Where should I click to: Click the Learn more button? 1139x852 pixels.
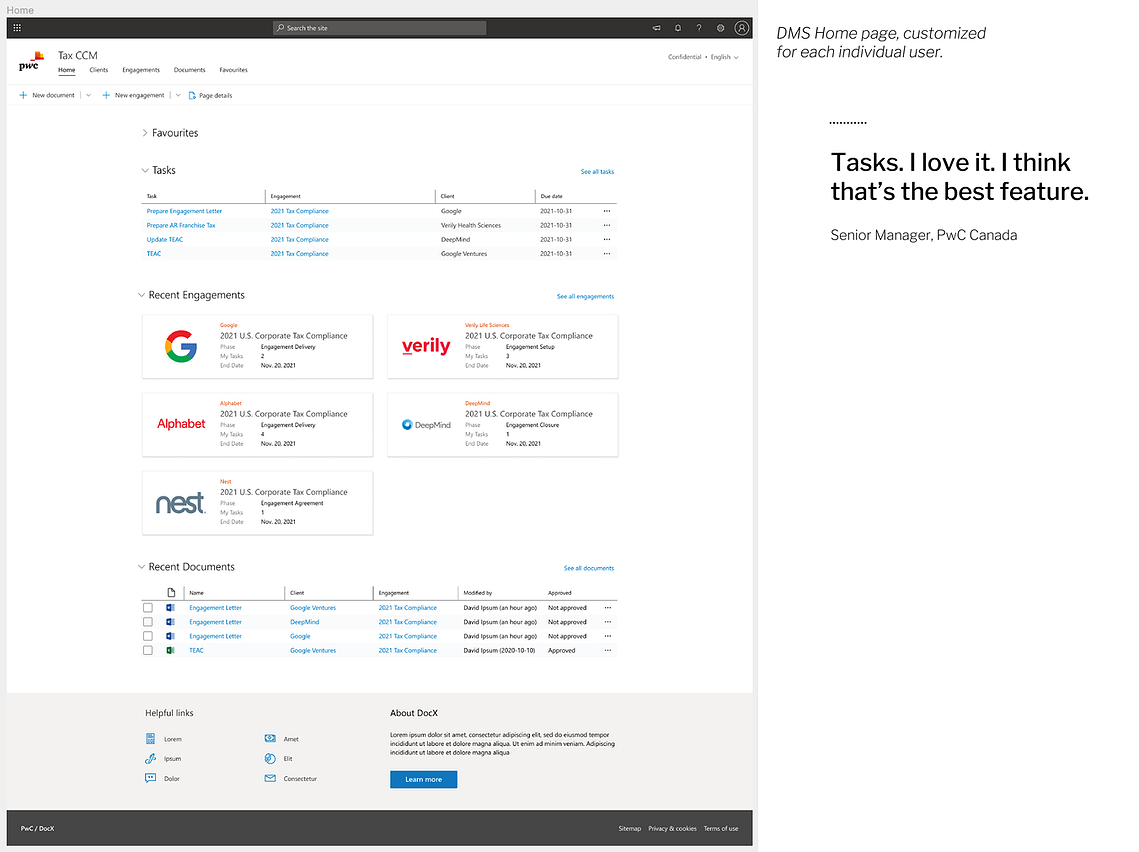(423, 779)
